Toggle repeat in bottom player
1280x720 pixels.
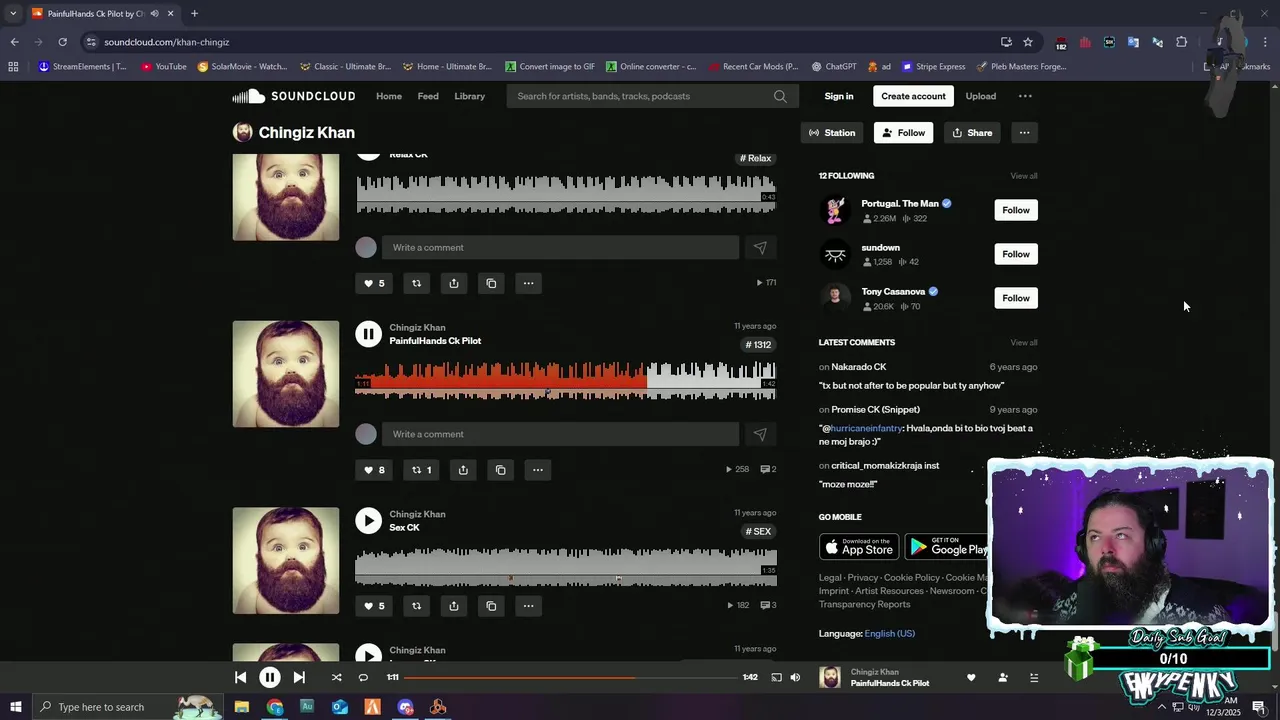tap(363, 677)
